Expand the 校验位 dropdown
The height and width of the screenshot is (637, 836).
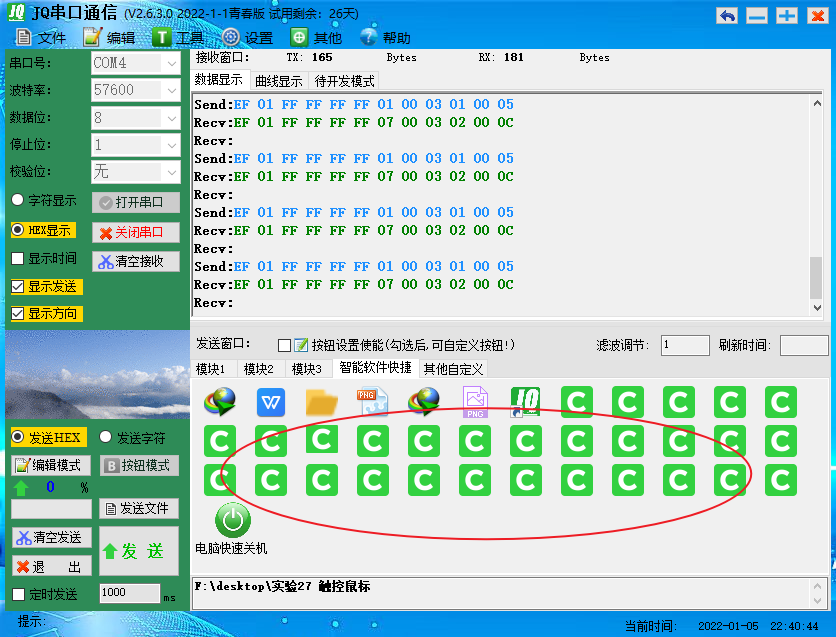(x=172, y=172)
